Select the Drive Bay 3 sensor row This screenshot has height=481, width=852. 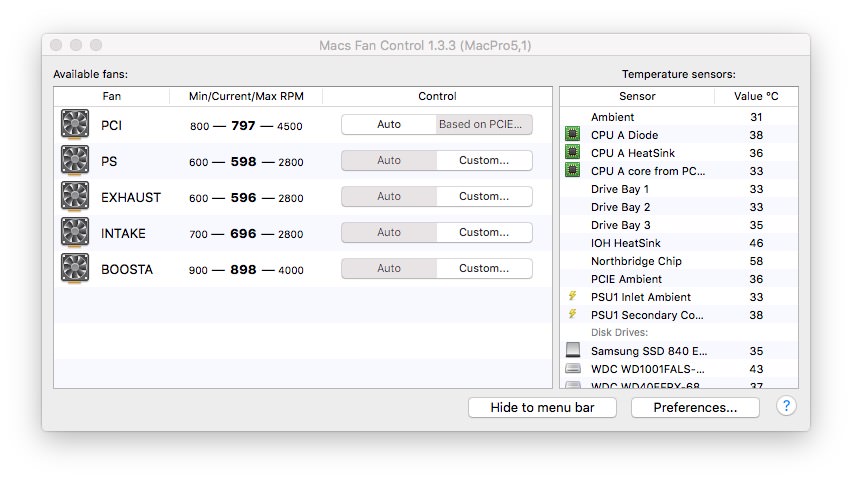(679, 225)
